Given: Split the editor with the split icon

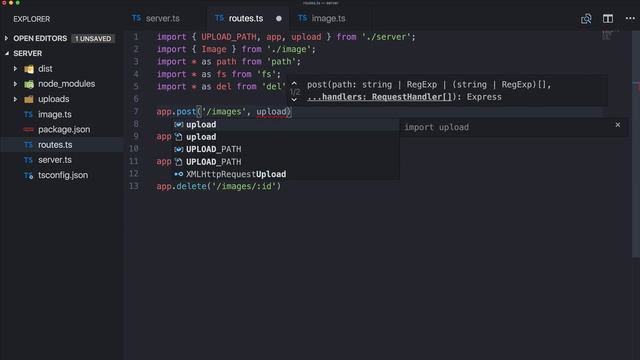Looking at the screenshot, I should click(608, 19).
